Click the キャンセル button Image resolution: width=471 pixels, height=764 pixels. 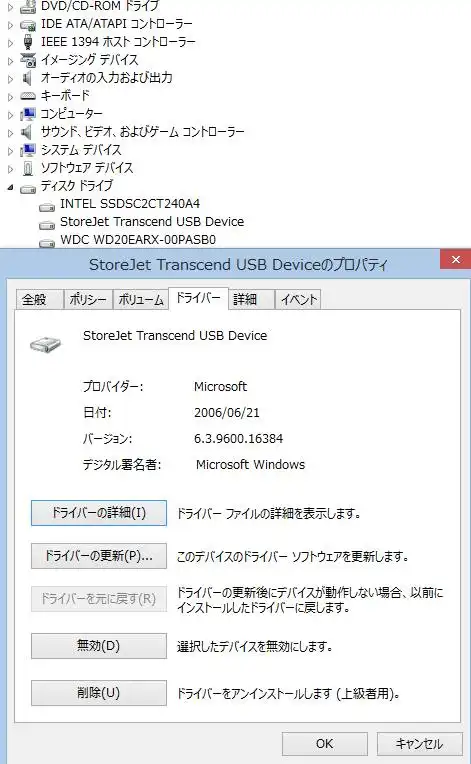point(419,744)
